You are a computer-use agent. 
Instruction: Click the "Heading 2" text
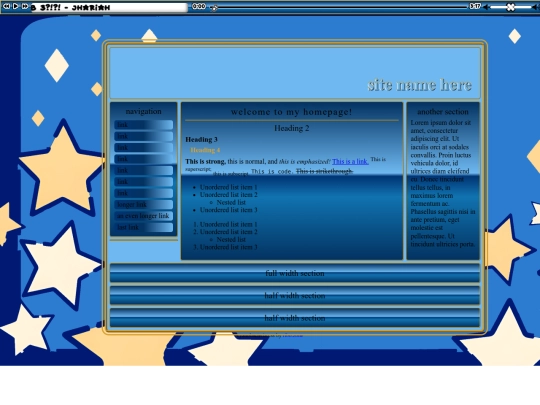(x=292, y=128)
